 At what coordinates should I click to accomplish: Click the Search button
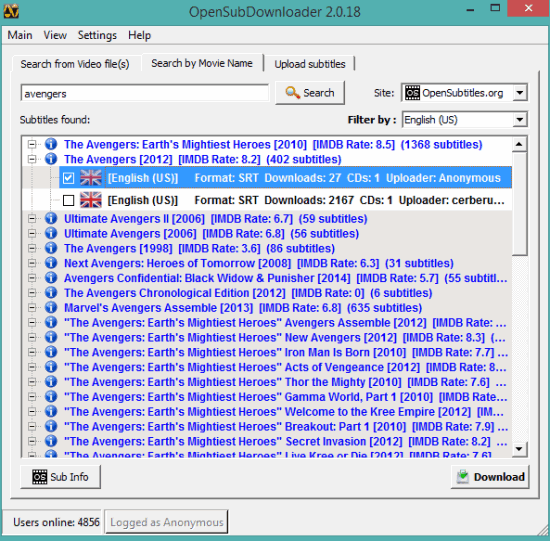[310, 93]
